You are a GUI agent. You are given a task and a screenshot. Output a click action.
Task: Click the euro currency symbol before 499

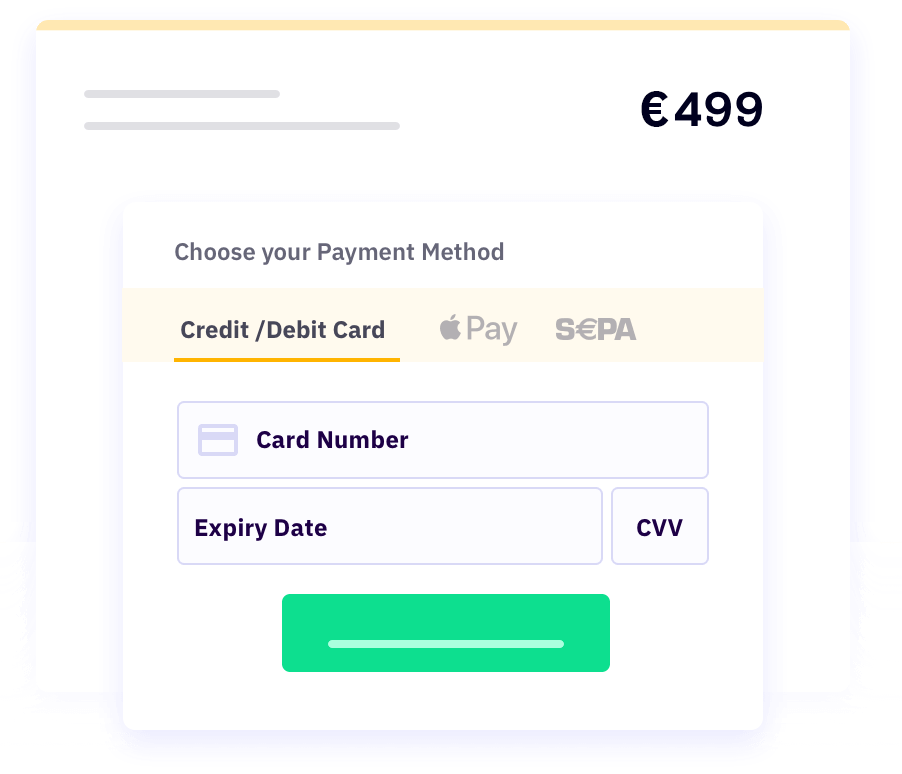tap(654, 110)
